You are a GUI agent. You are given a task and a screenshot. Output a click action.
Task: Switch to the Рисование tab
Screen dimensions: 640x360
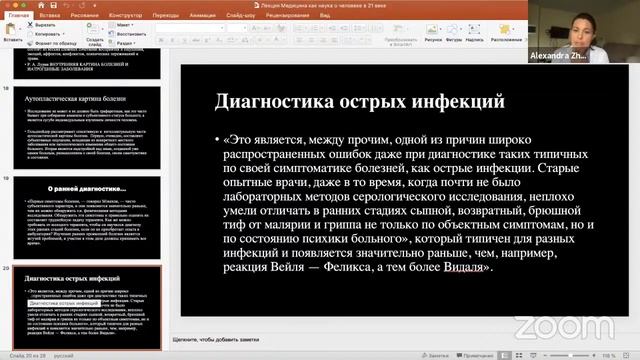point(84,15)
